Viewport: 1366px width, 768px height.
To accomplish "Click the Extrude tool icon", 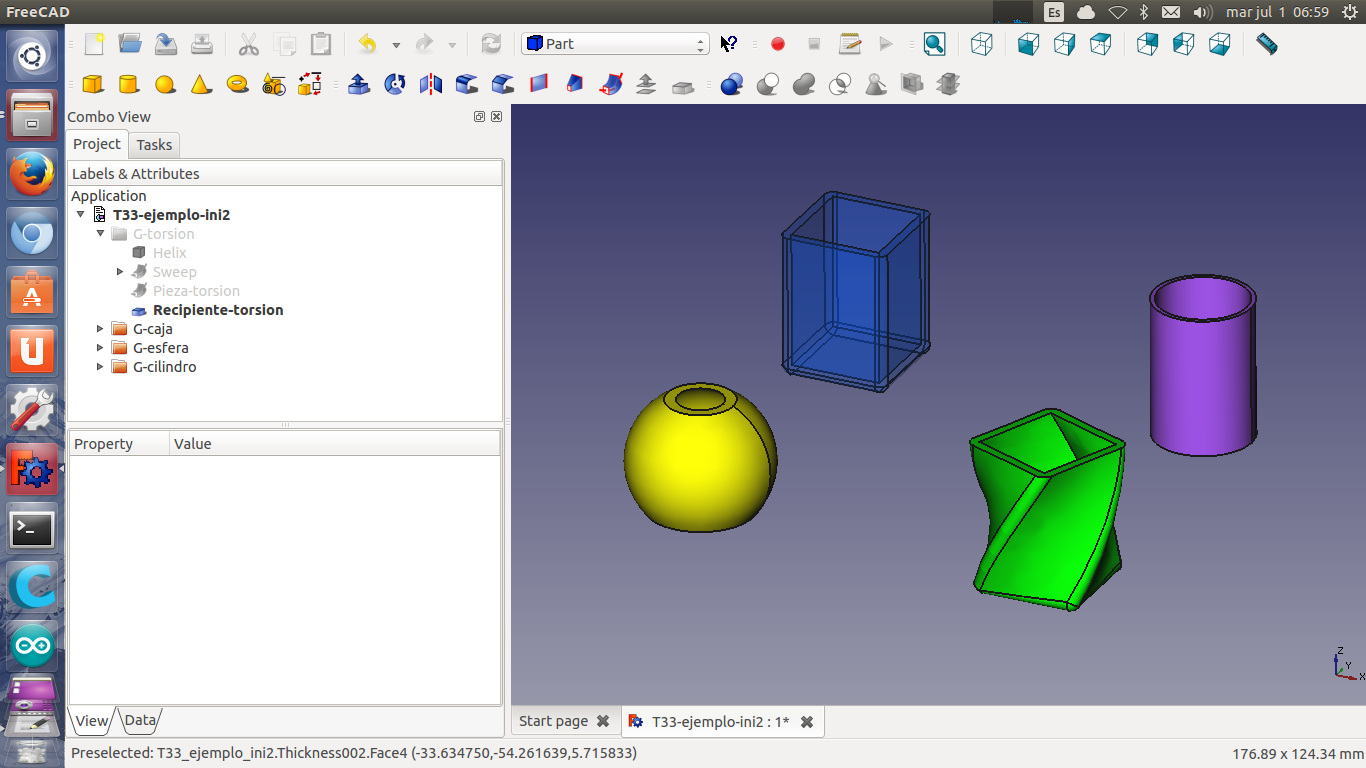I will click(x=358, y=85).
